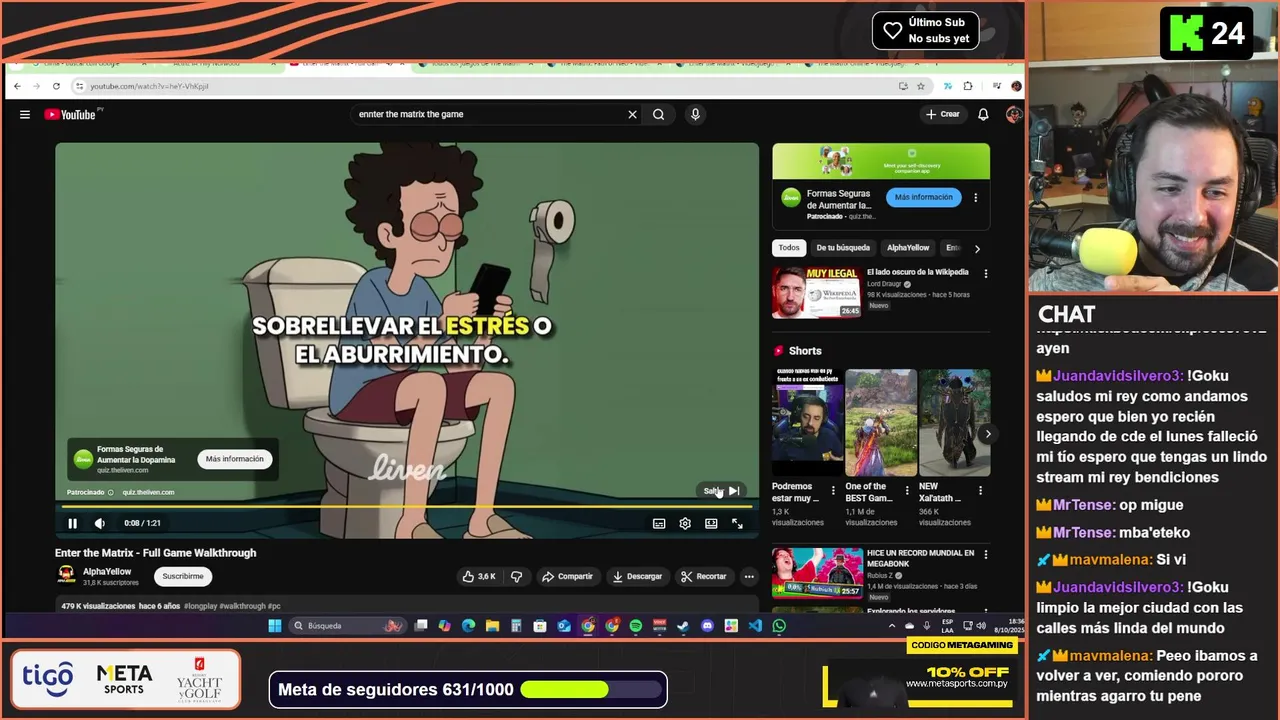Open Steam from the taskbar
This screenshot has width=1280, height=720.
click(x=684, y=626)
